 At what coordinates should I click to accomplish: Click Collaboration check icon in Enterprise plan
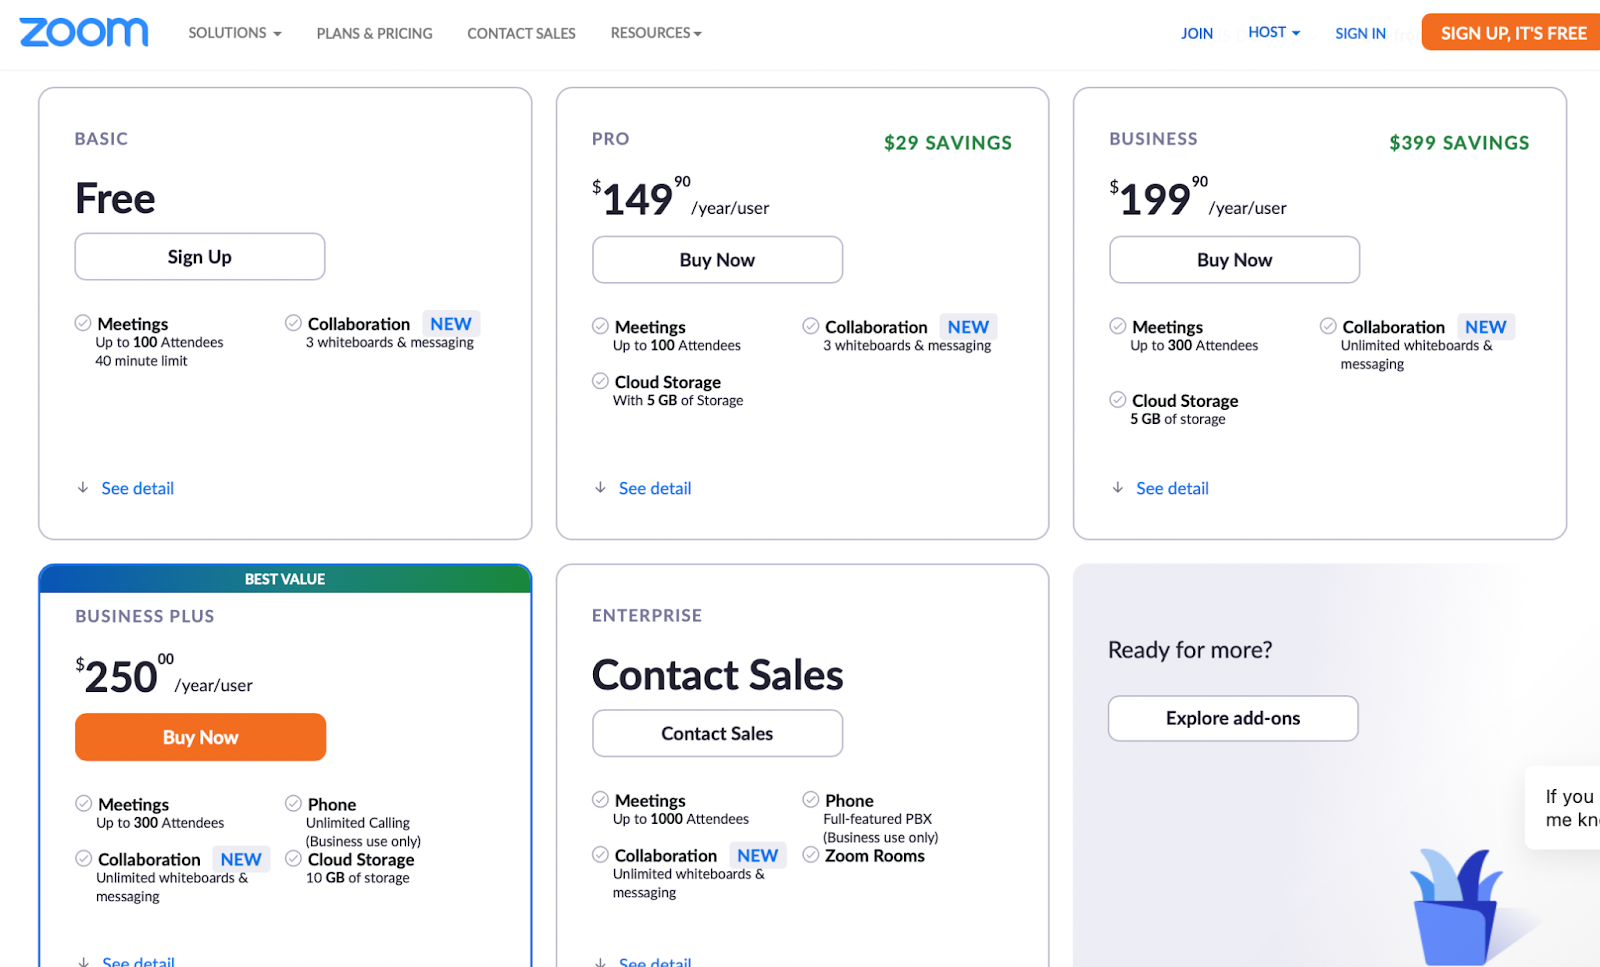pos(600,855)
